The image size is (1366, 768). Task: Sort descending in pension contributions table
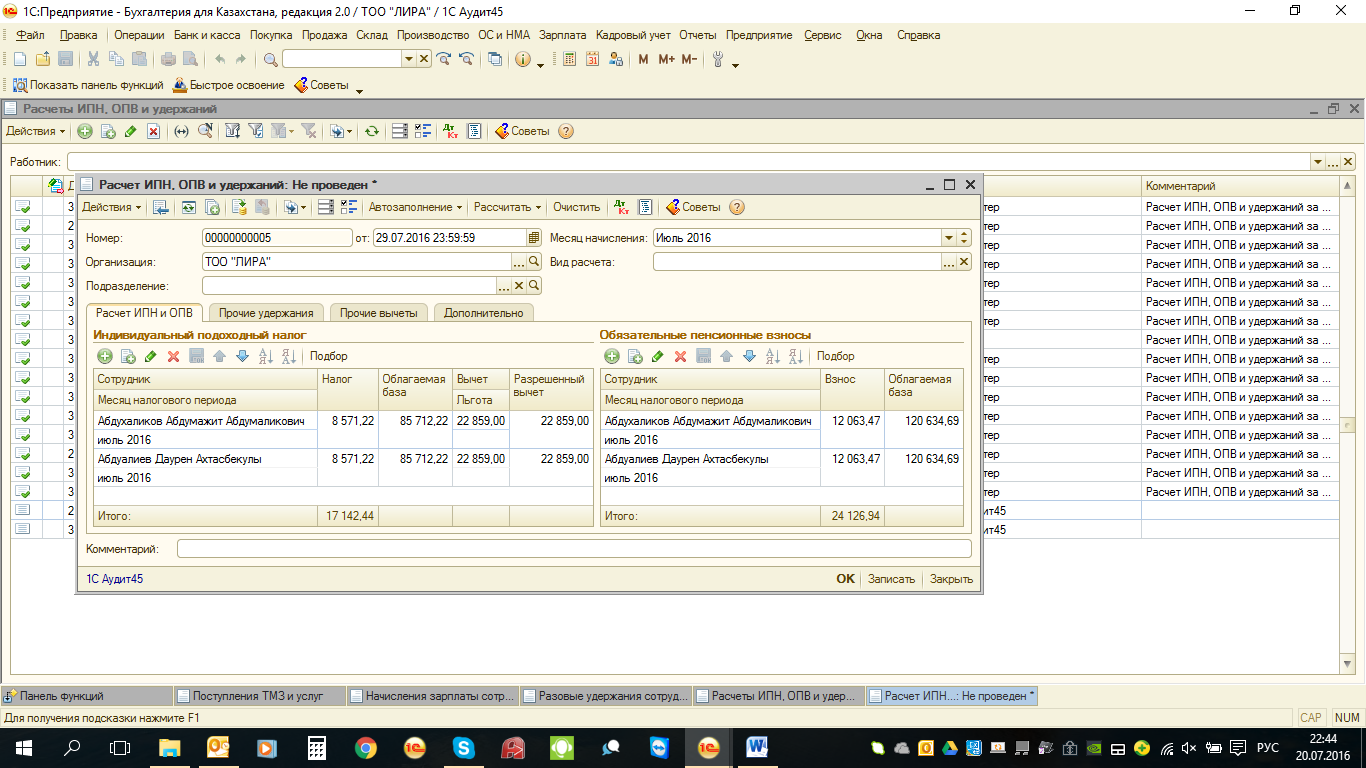click(x=796, y=356)
